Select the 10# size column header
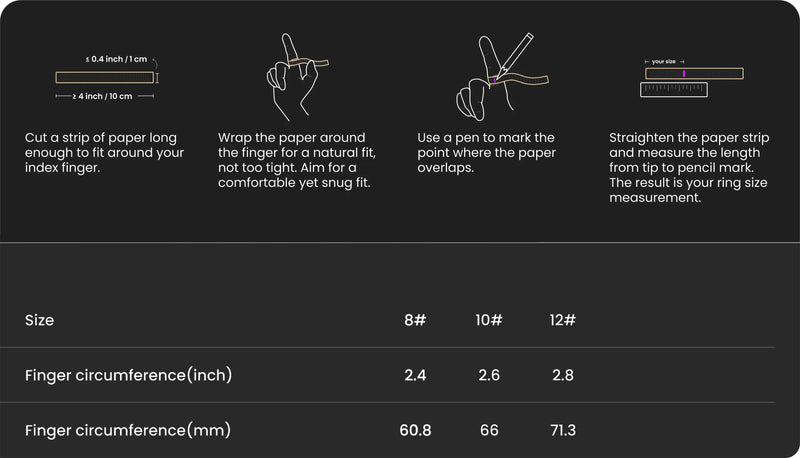 (x=490, y=320)
